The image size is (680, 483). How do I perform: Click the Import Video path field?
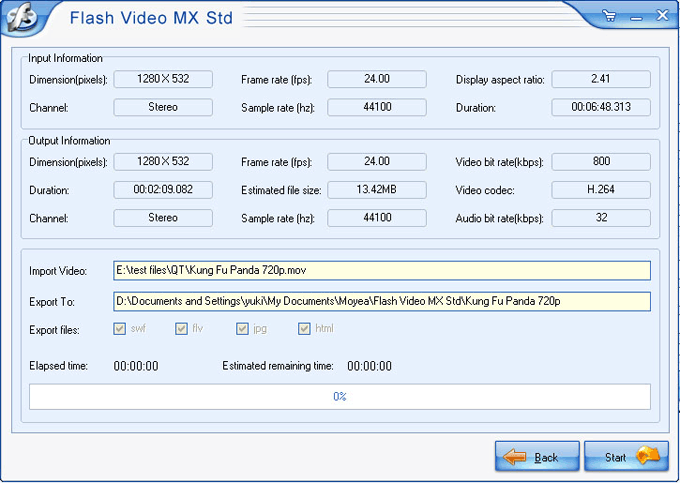coord(382,271)
